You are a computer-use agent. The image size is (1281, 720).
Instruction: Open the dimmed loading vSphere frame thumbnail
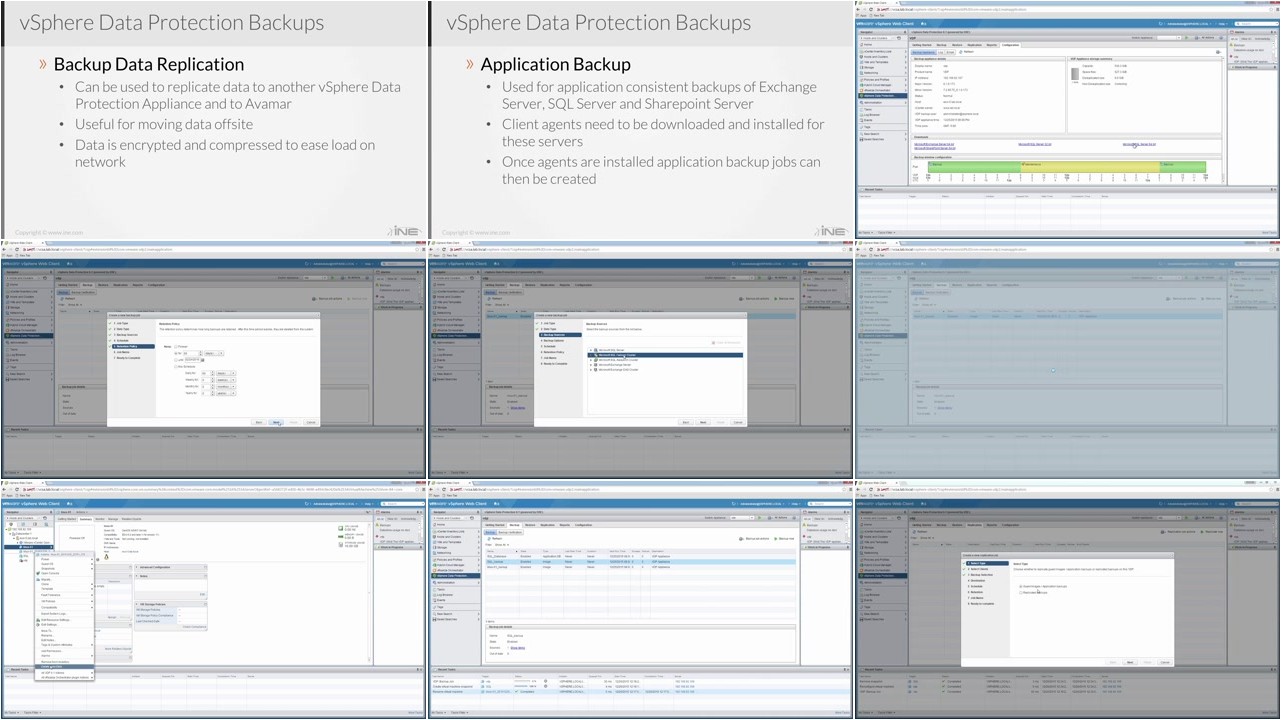1067,360
